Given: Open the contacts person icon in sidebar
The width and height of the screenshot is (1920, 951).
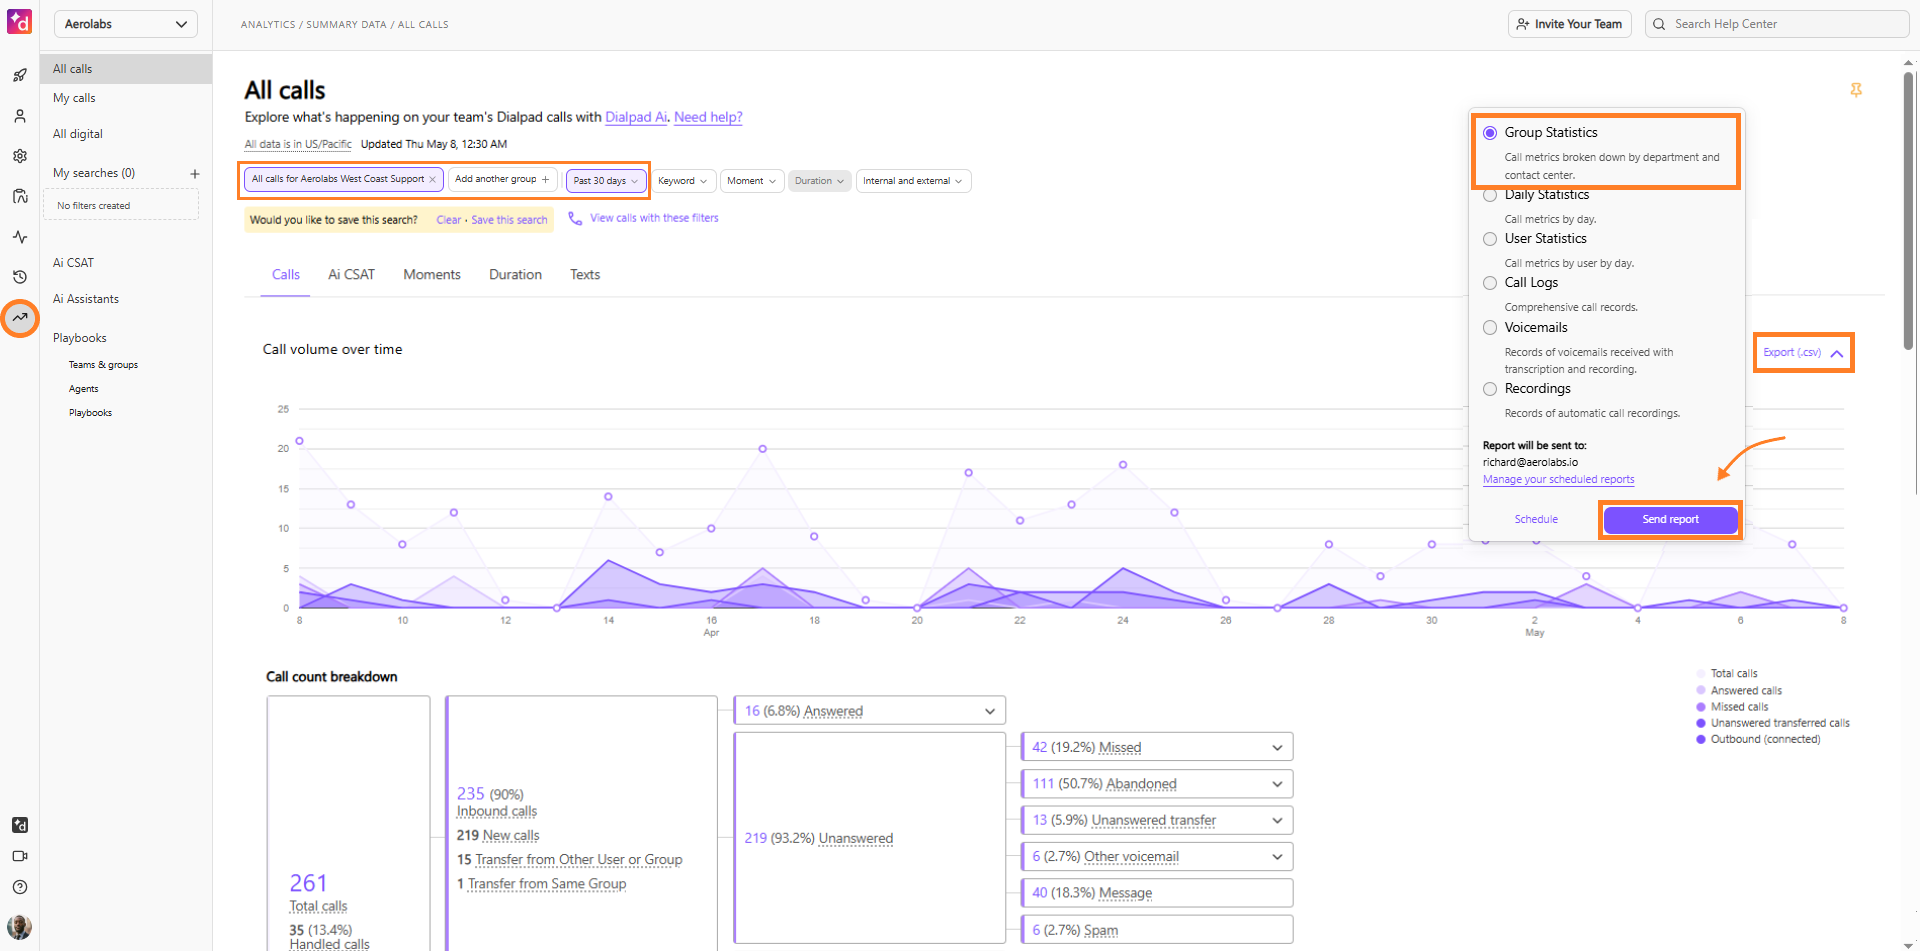Looking at the screenshot, I should pyautogui.click(x=20, y=116).
